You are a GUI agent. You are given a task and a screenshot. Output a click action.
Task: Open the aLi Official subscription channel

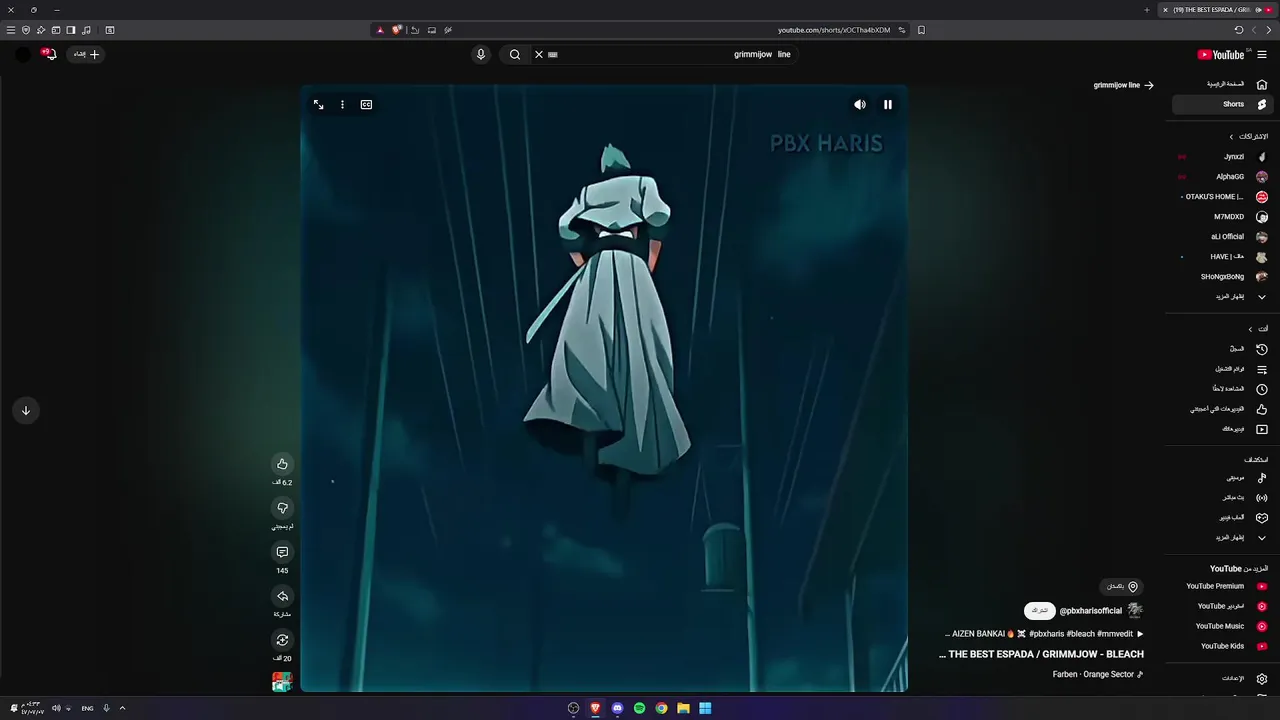(1222, 237)
